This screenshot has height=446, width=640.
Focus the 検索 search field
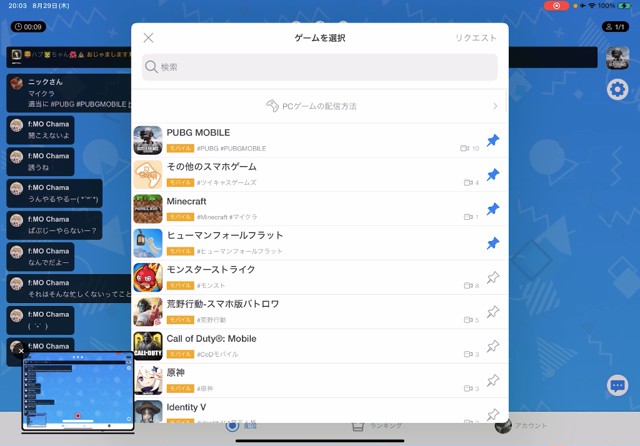point(320,67)
